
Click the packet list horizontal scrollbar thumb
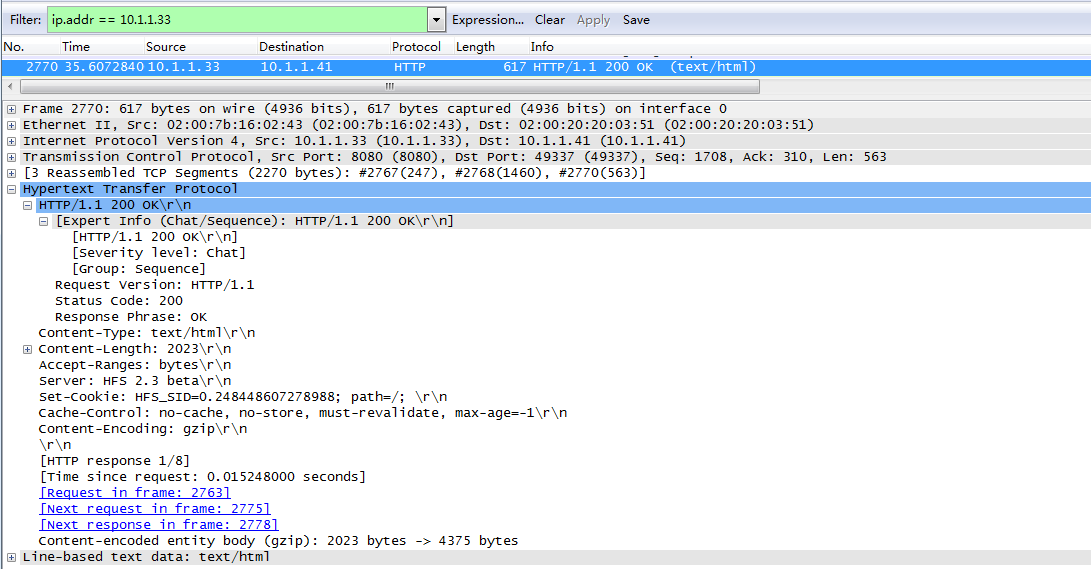click(x=390, y=86)
